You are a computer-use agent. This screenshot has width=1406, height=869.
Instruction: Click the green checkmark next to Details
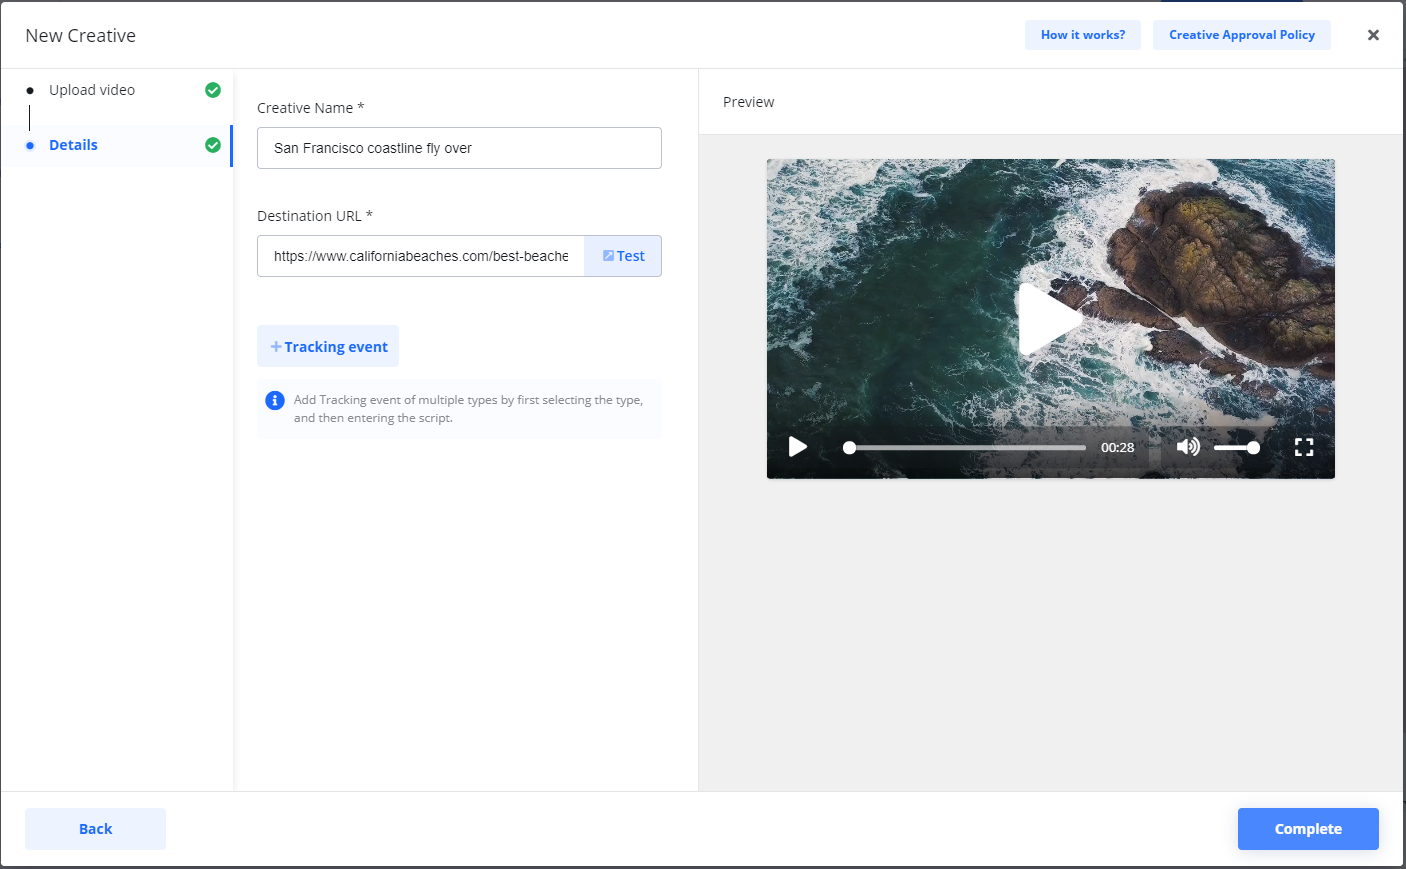click(213, 145)
